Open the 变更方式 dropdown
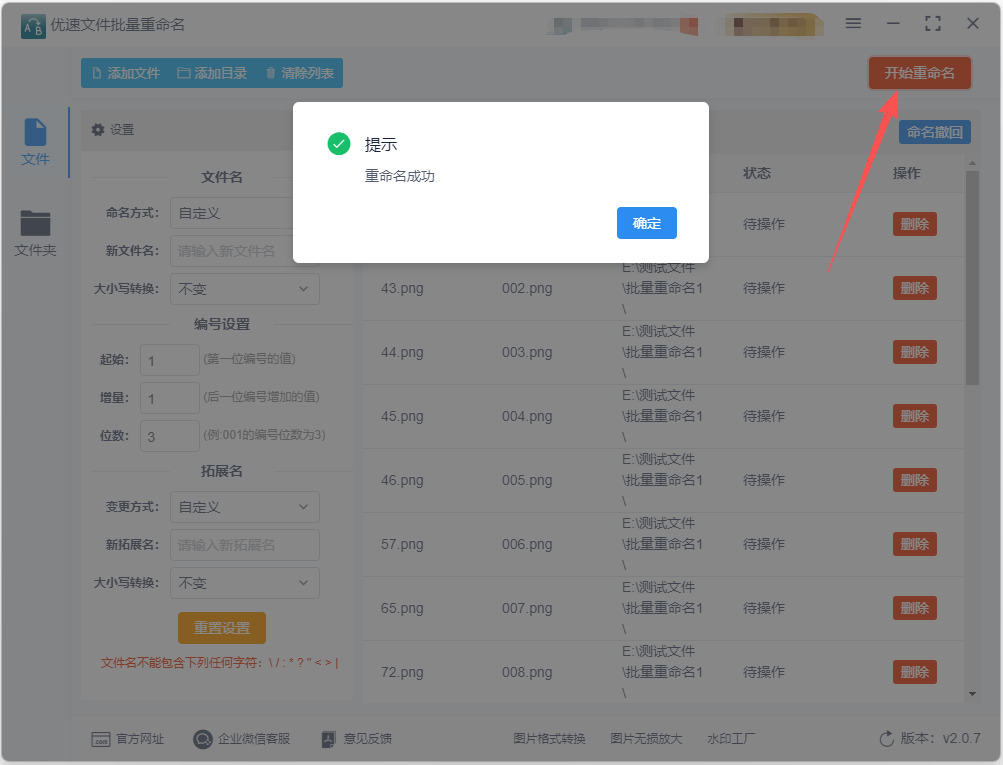The image size is (1003, 765). point(244,507)
